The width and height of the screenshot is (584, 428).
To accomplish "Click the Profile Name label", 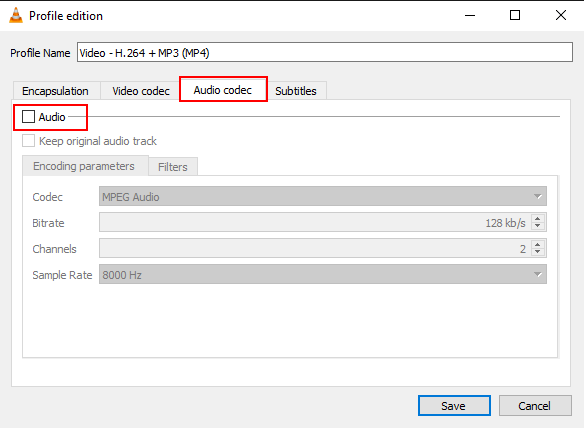I will click(40, 53).
